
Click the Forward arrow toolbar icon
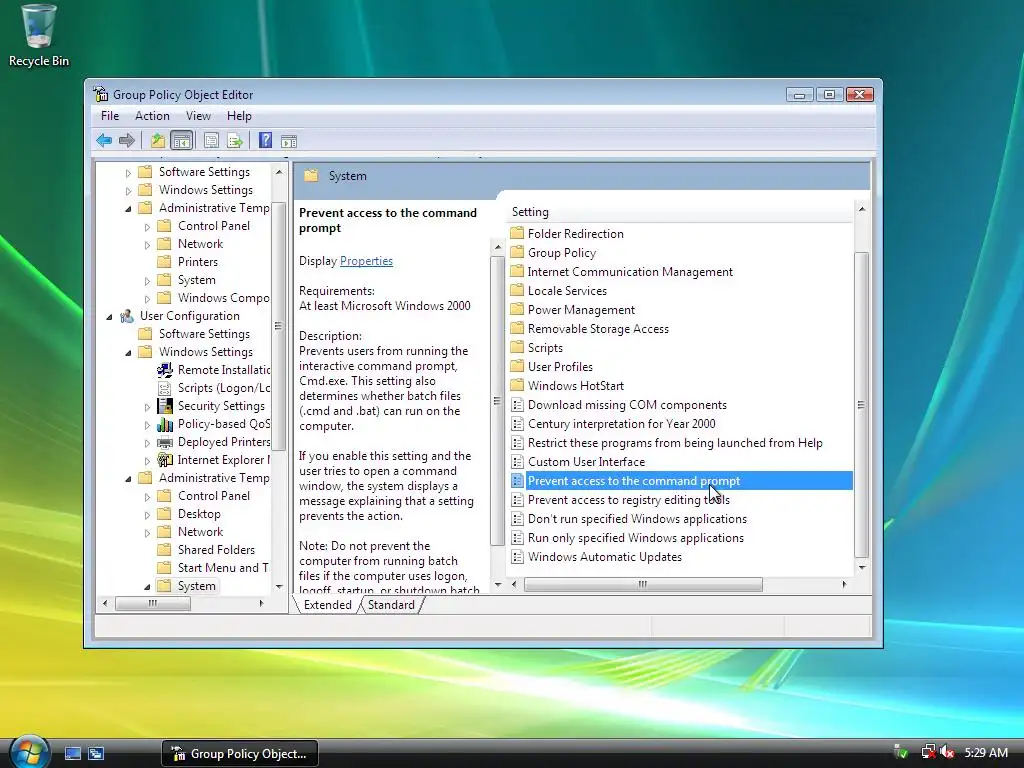[x=127, y=140]
